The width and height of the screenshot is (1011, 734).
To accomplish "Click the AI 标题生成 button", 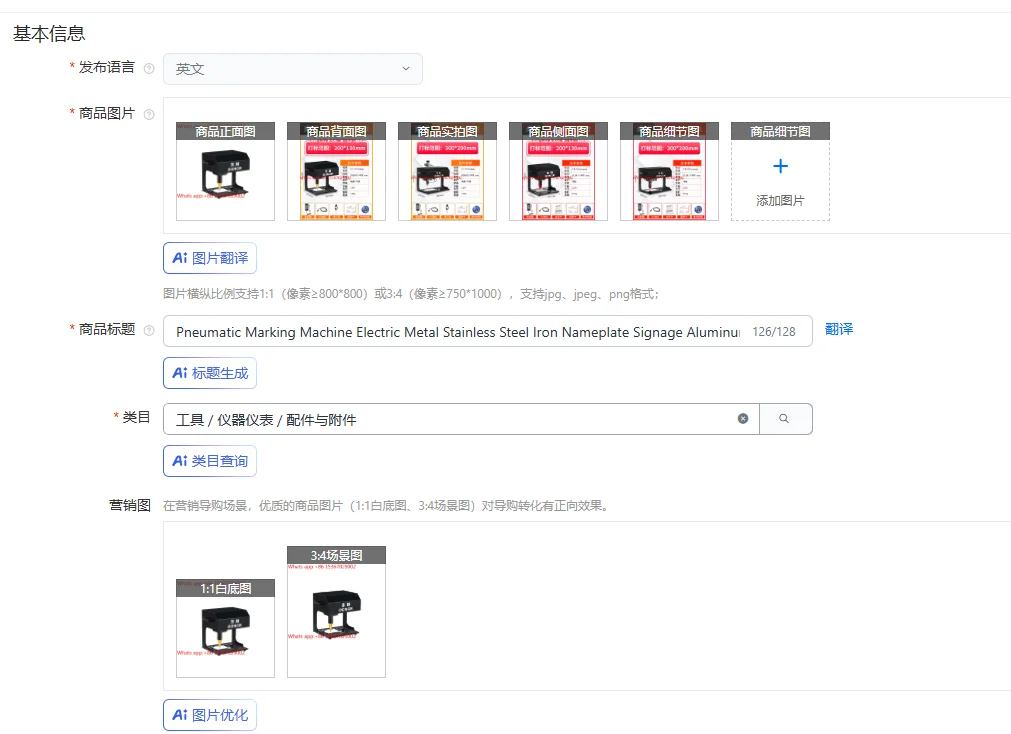I will [x=210, y=373].
